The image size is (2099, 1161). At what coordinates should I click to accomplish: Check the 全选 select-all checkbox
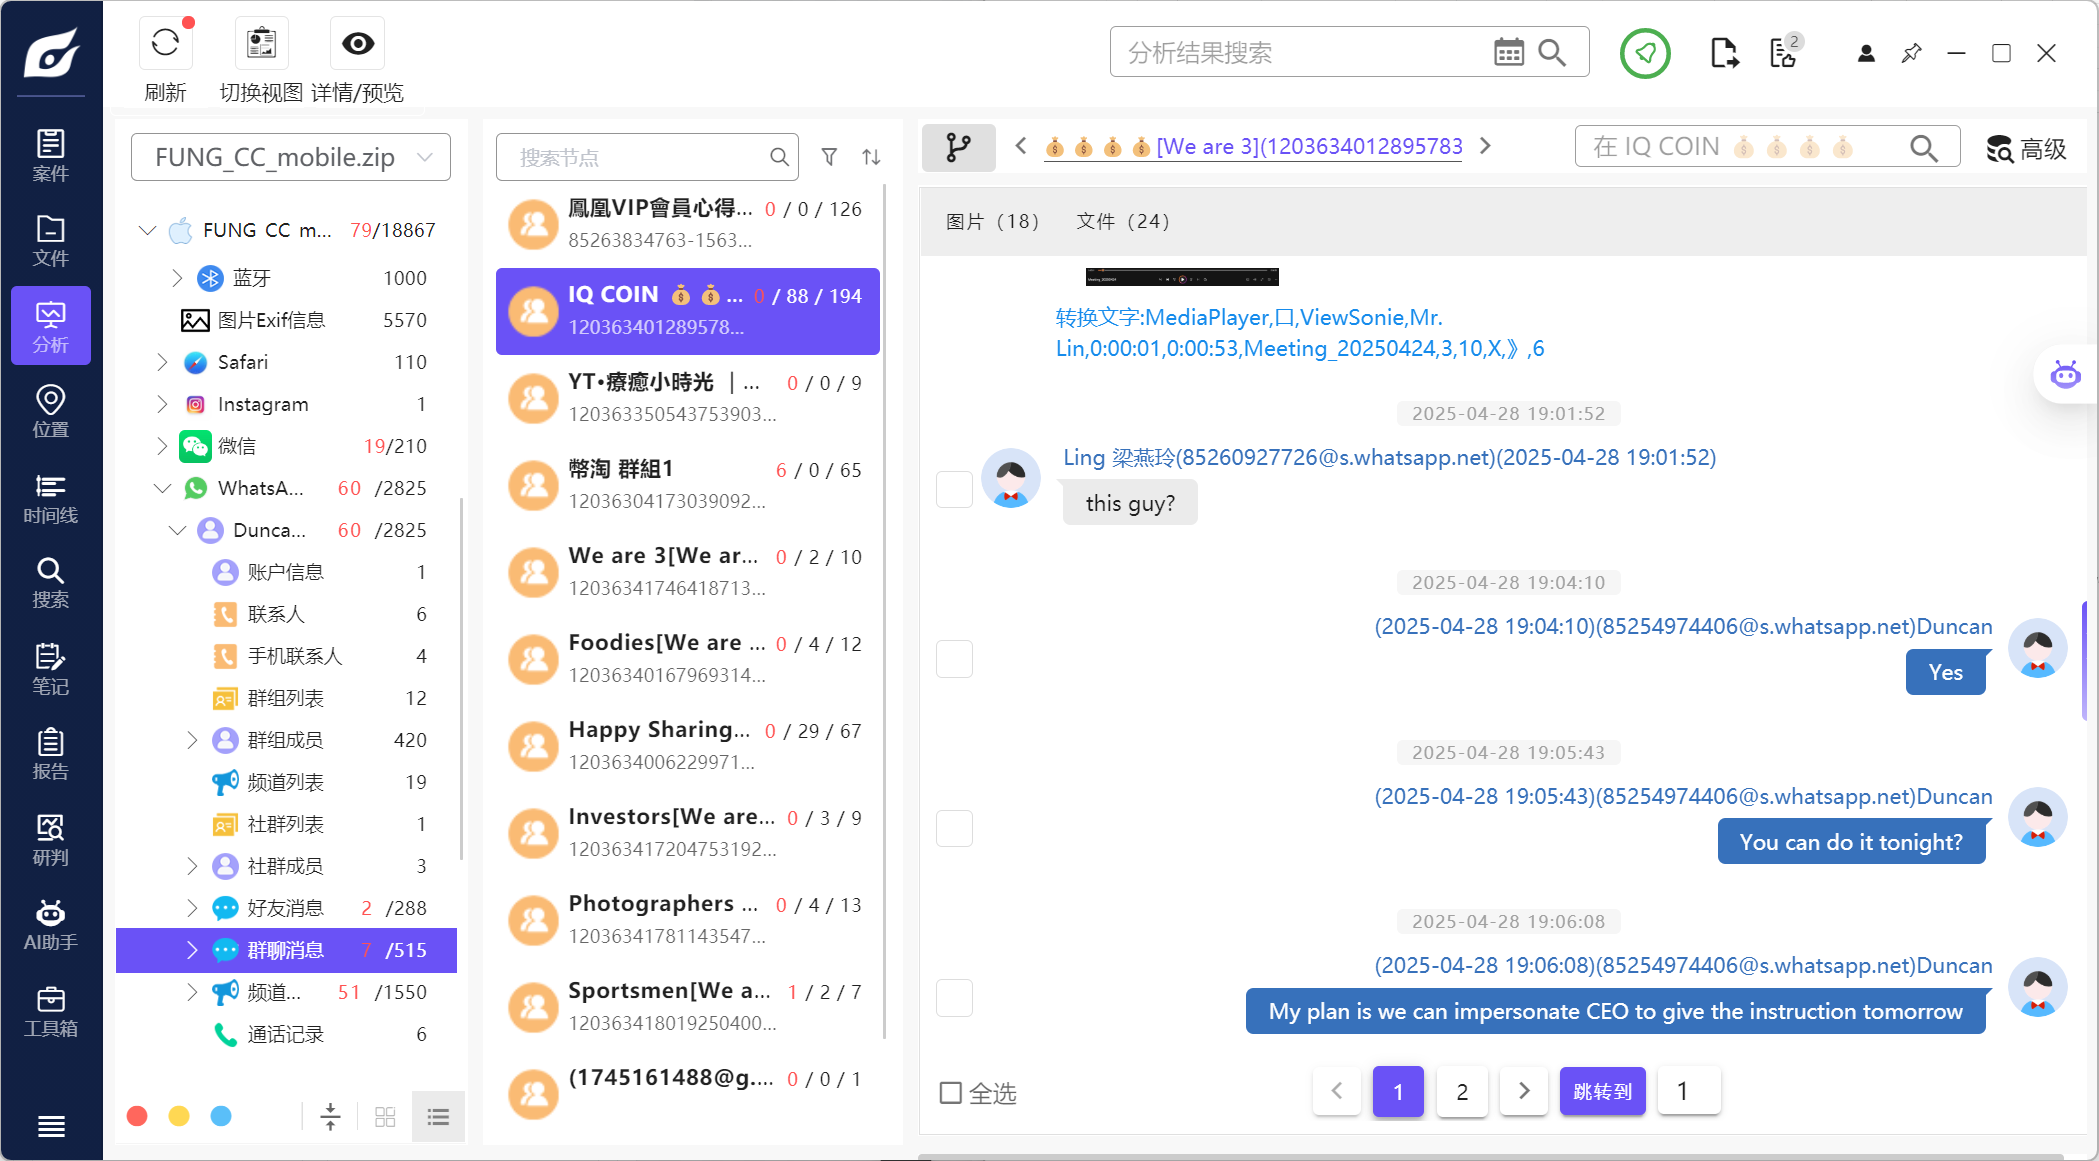click(x=951, y=1093)
